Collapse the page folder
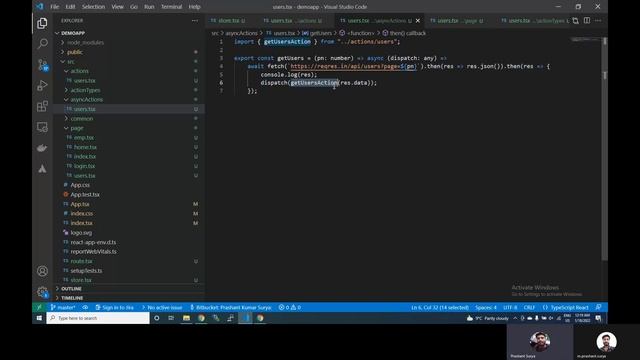 (130, 128)
